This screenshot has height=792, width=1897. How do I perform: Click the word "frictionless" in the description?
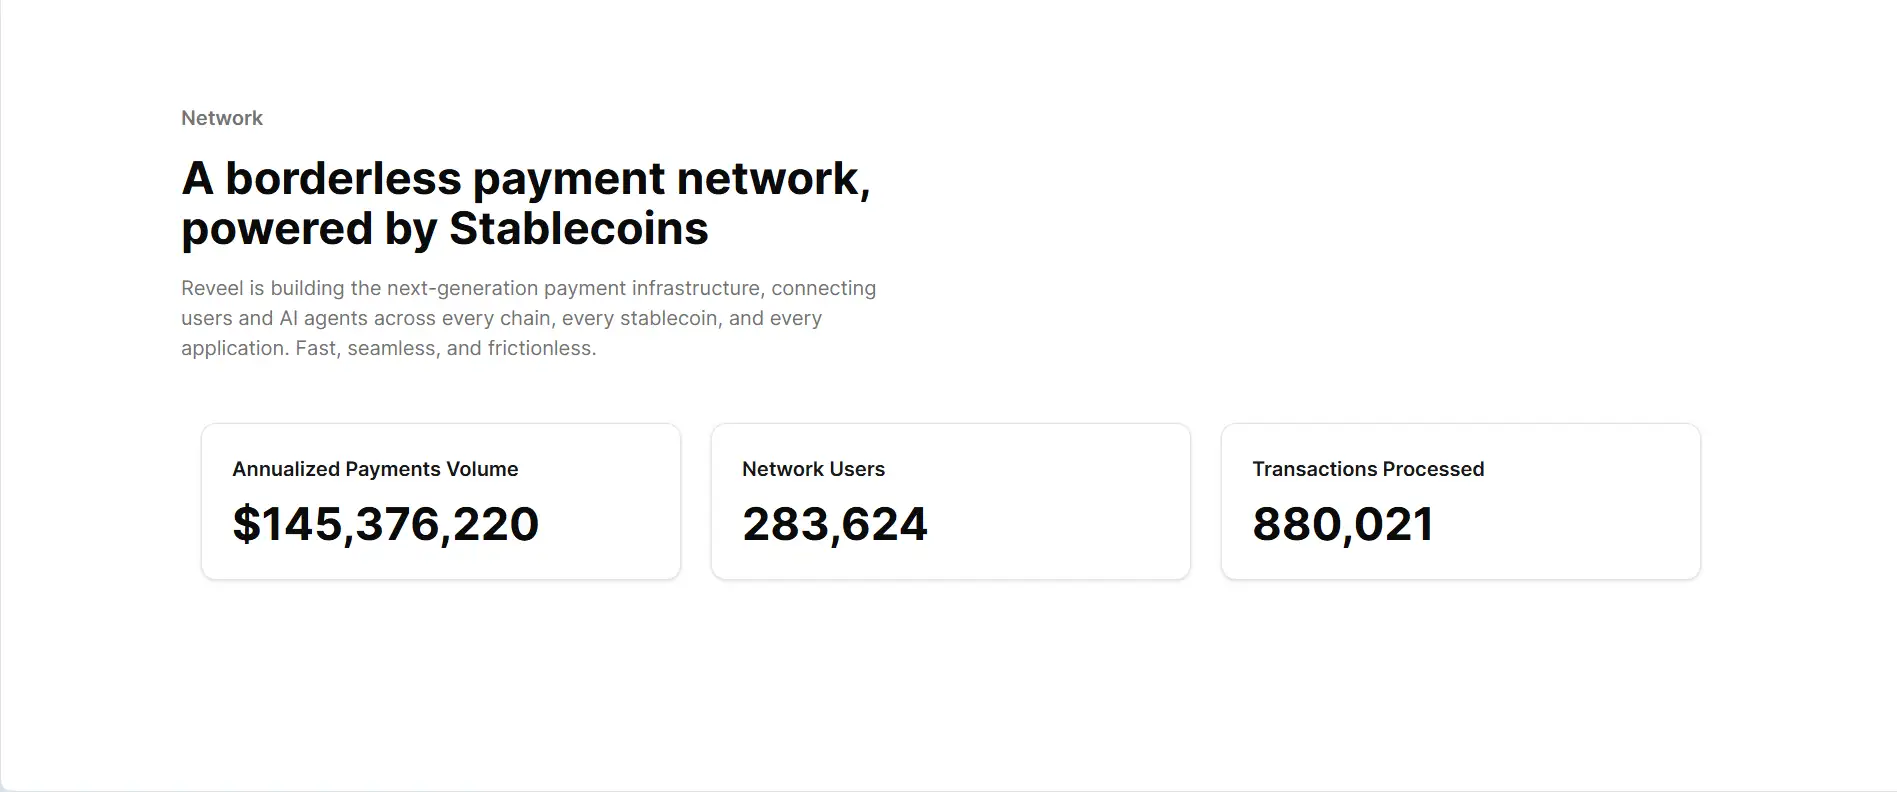(540, 348)
